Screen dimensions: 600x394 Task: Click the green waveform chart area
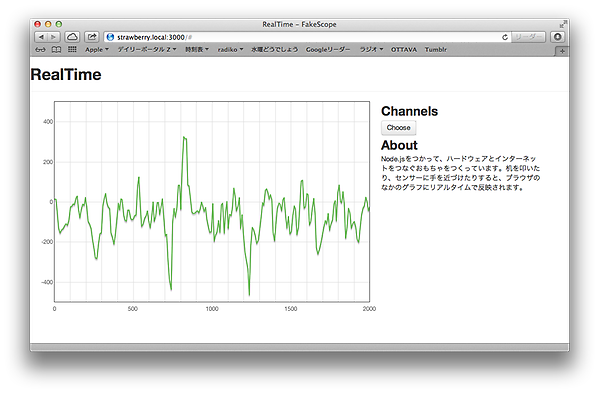pyautogui.click(x=212, y=202)
